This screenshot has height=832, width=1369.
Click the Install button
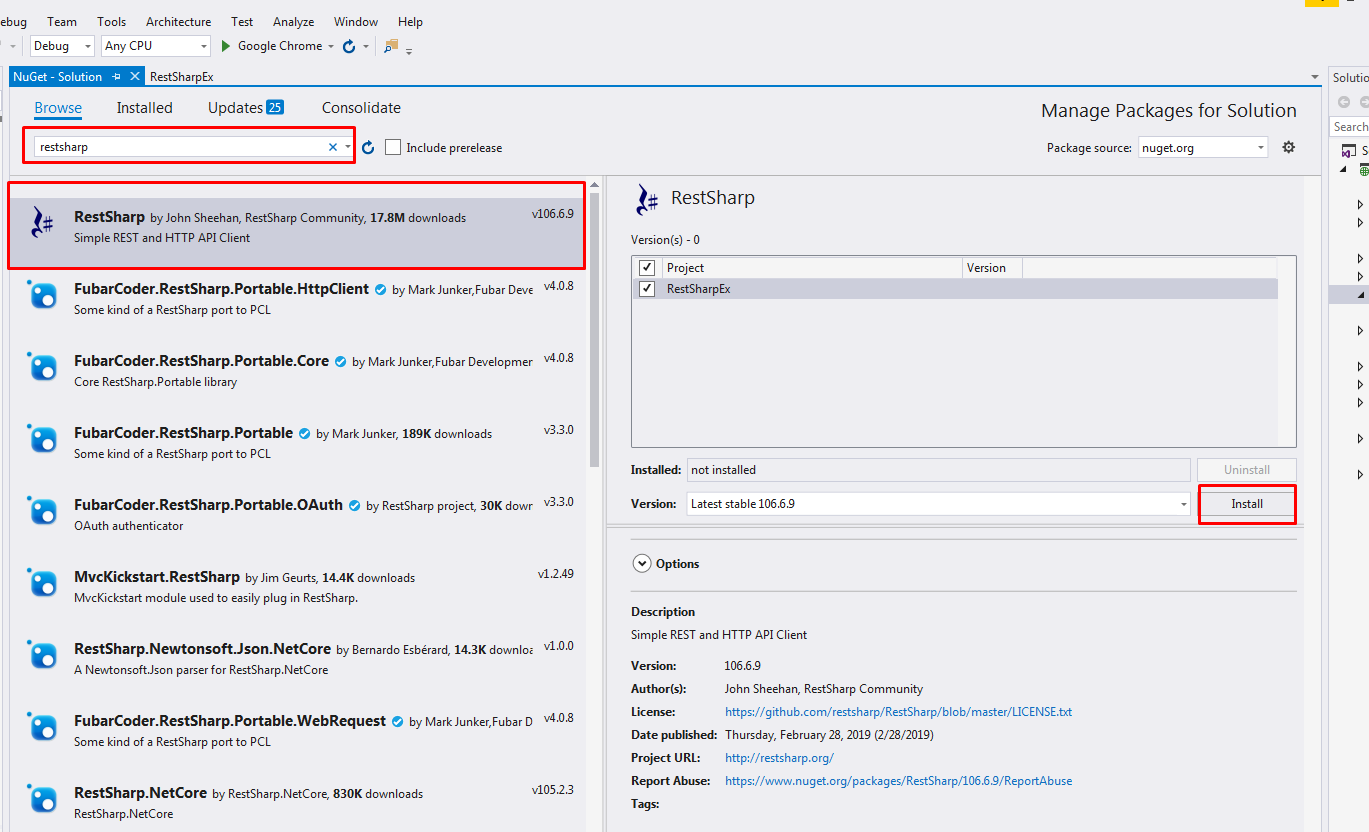tap(1247, 504)
